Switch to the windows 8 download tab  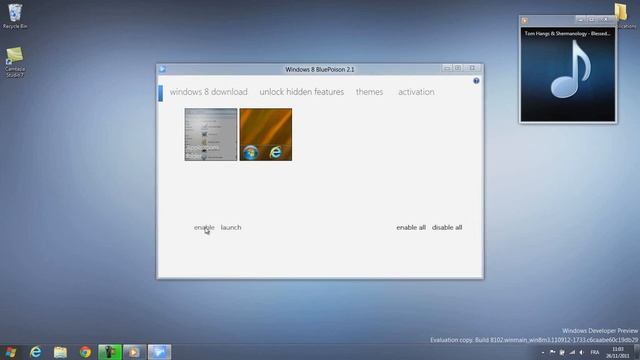[x=209, y=92]
